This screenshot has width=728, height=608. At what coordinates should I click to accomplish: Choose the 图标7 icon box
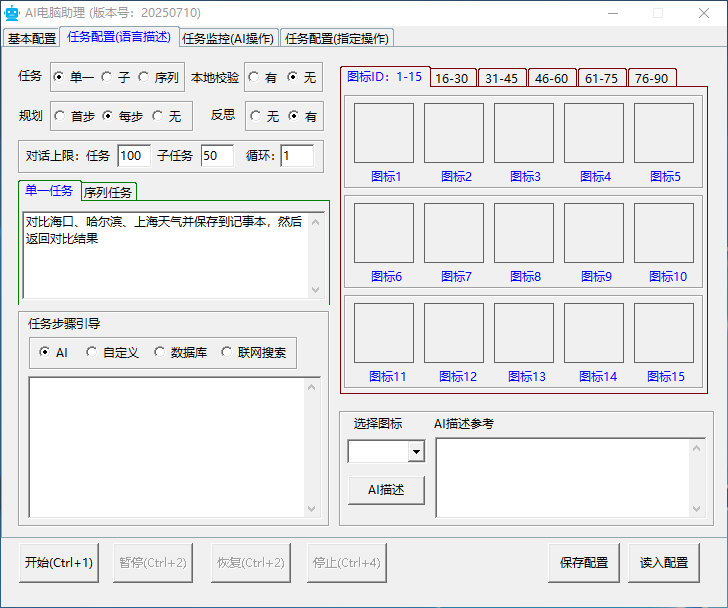[x=454, y=233]
